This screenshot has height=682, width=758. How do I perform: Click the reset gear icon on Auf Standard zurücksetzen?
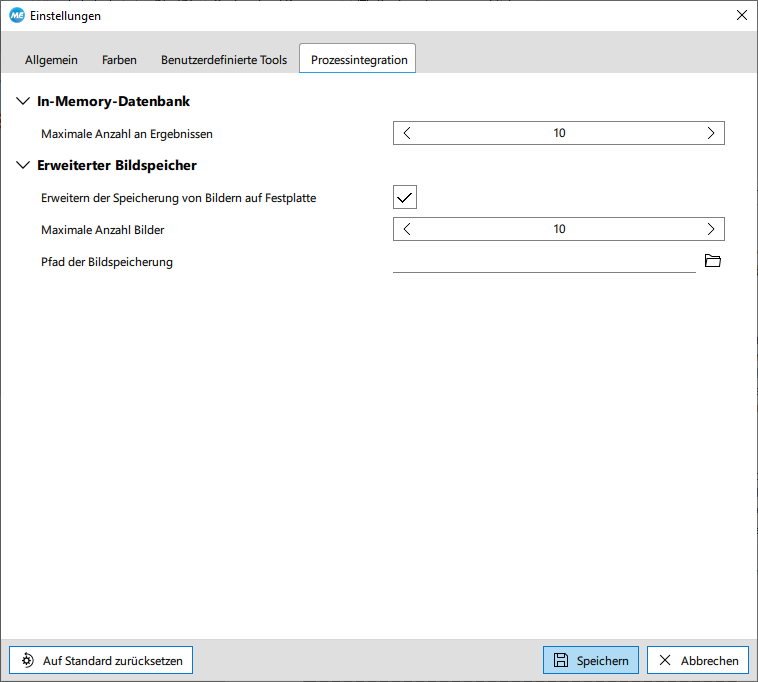pos(27,660)
